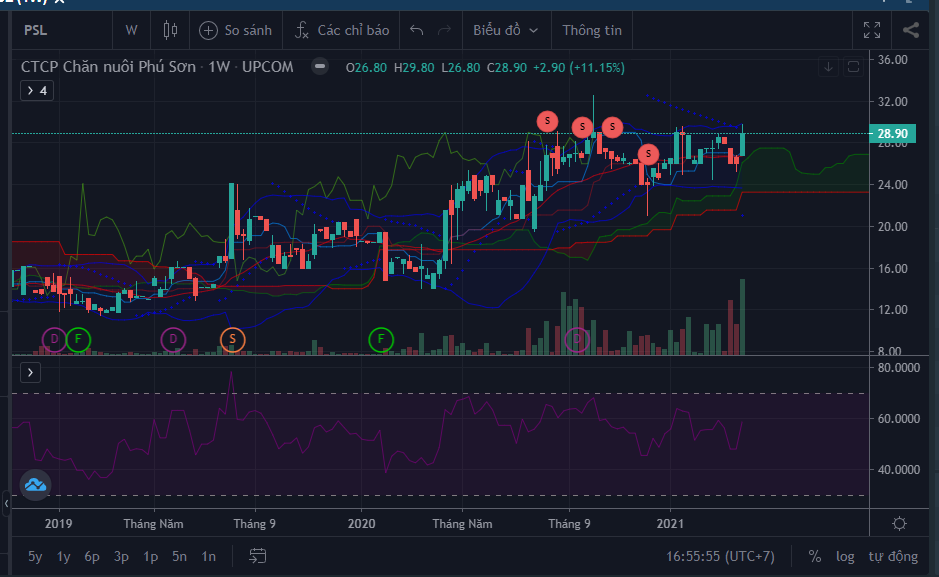
Task: Click the PSL symbol search button
Action: pos(36,30)
